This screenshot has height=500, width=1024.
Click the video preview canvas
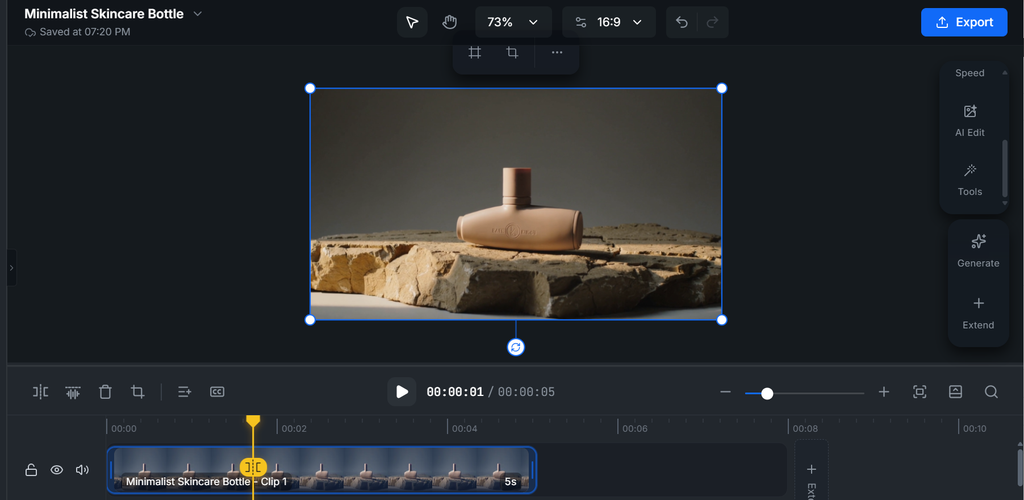click(516, 204)
